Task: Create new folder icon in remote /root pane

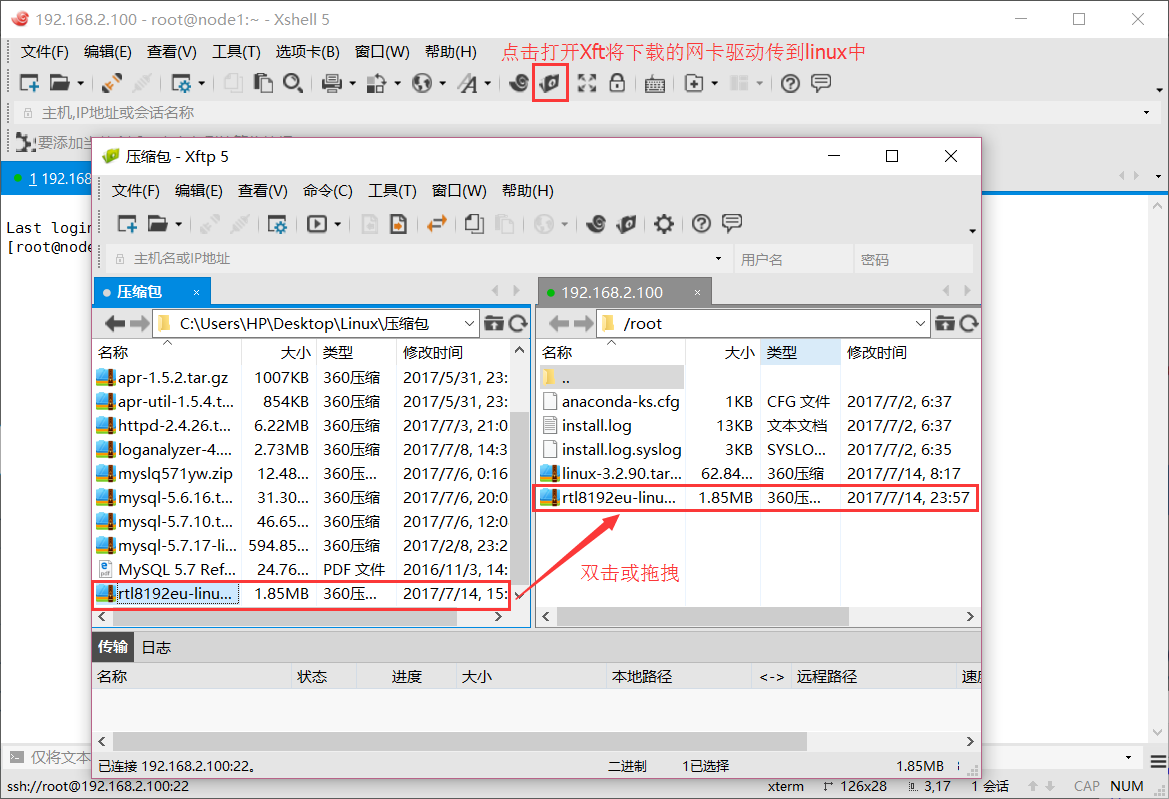Action: click(x=945, y=323)
